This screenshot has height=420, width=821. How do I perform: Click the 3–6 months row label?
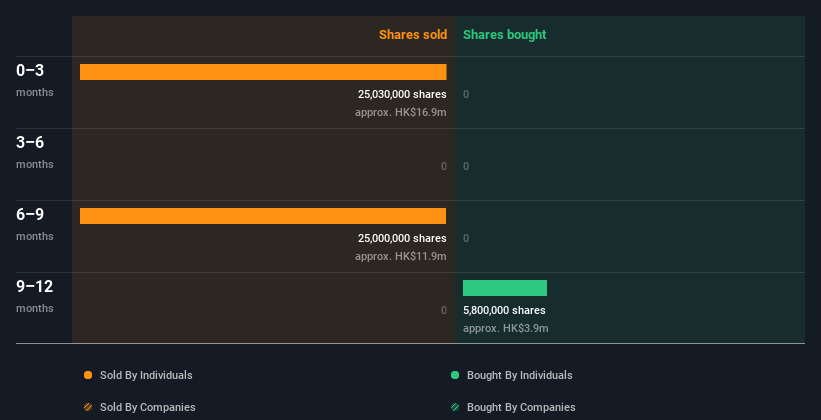(x=35, y=152)
